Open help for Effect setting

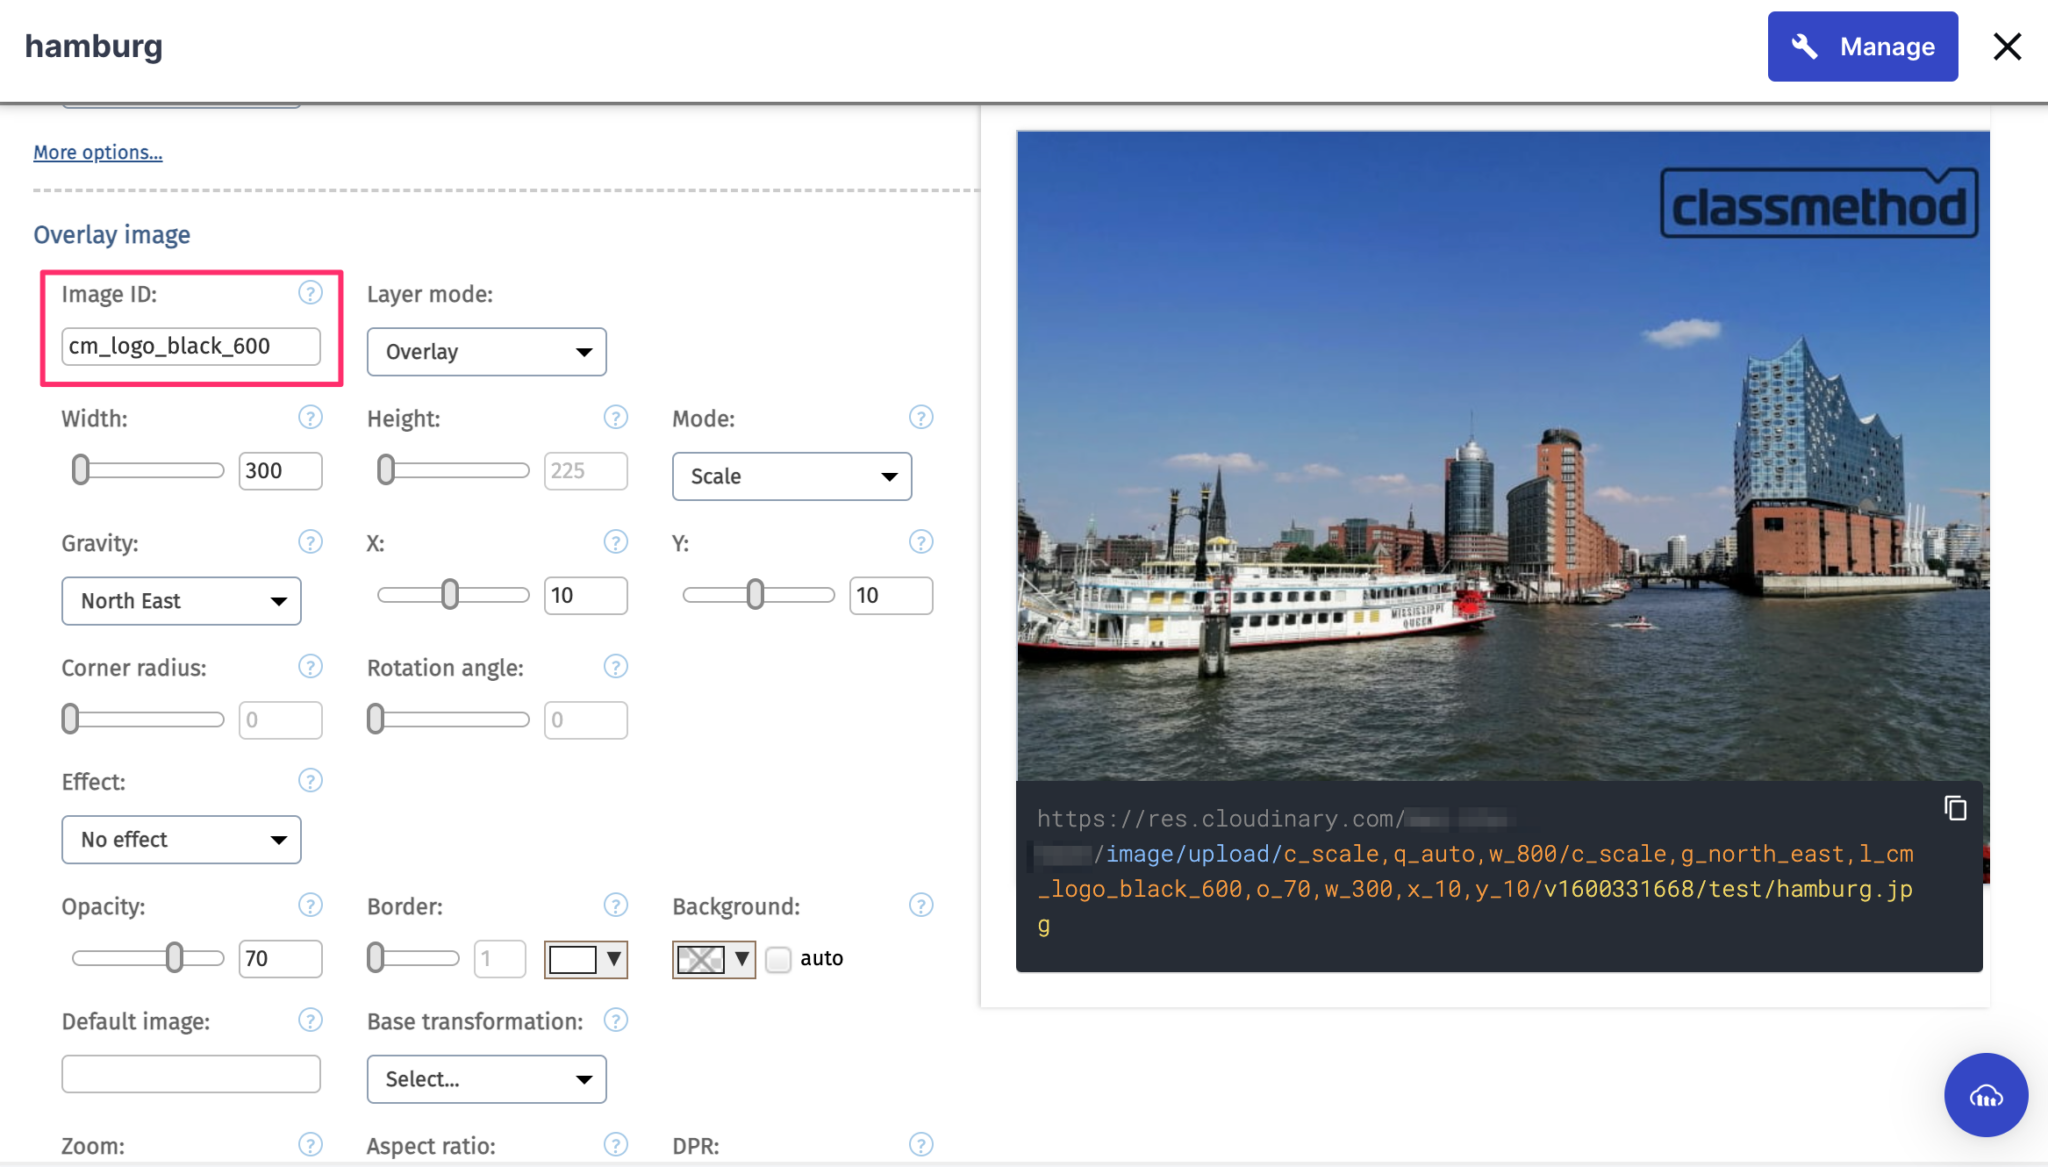(310, 780)
